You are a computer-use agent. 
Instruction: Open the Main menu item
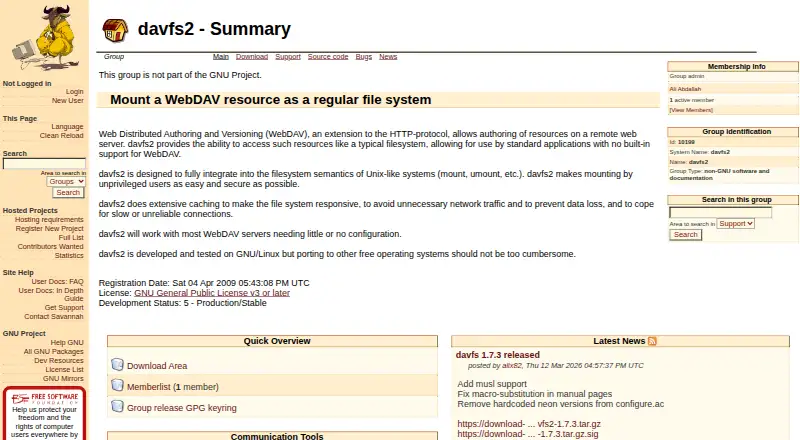pyautogui.click(x=221, y=57)
